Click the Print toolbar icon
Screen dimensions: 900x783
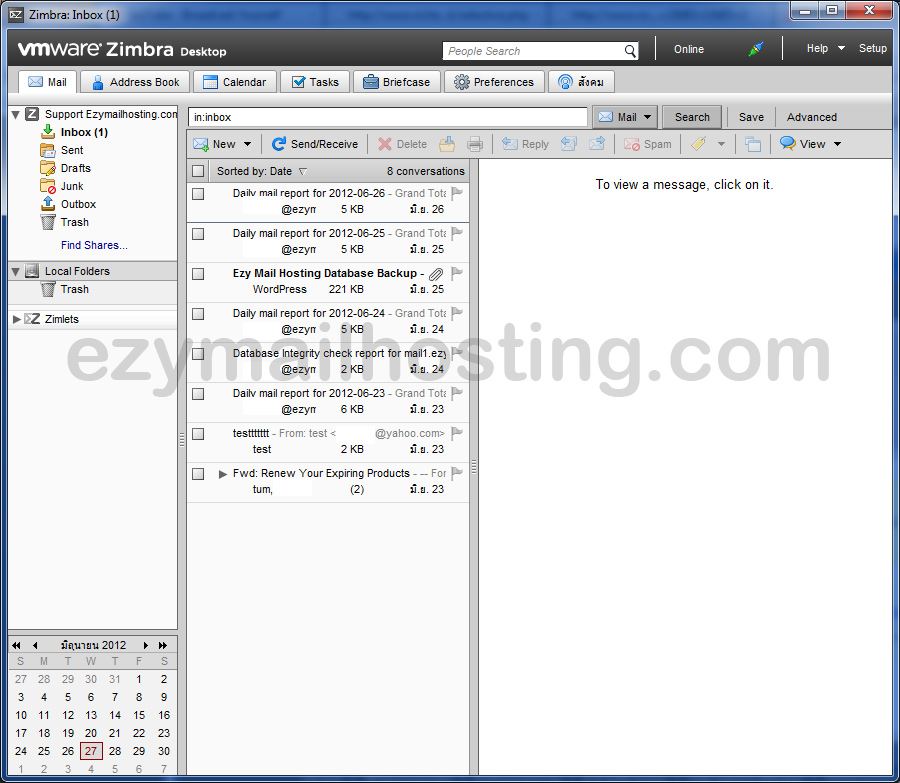pyautogui.click(x=475, y=144)
